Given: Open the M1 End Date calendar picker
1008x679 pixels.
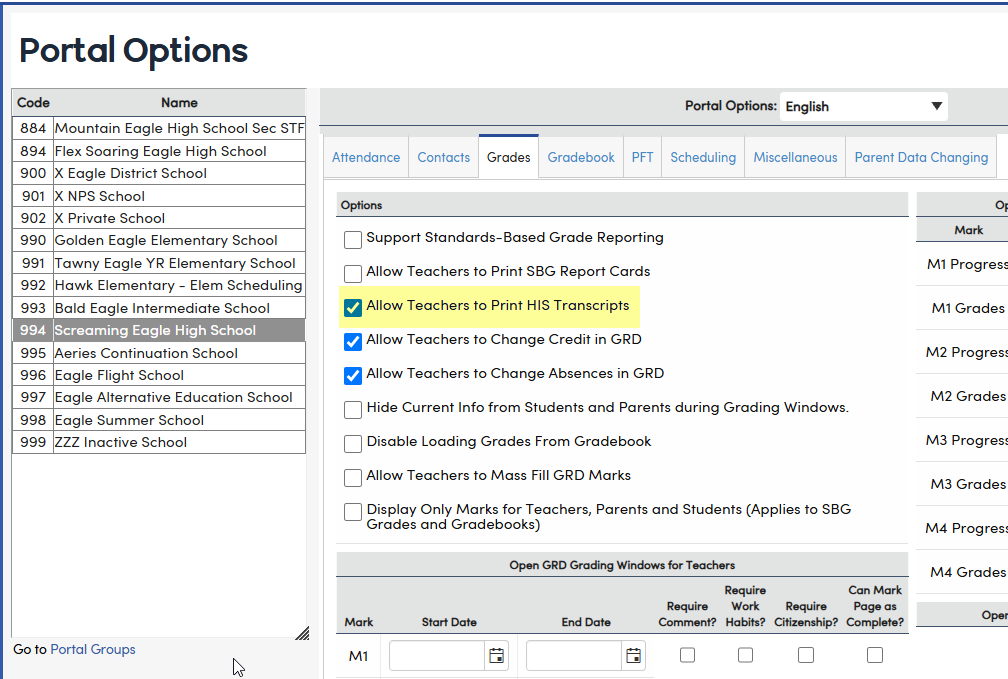Looking at the screenshot, I should point(633,655).
